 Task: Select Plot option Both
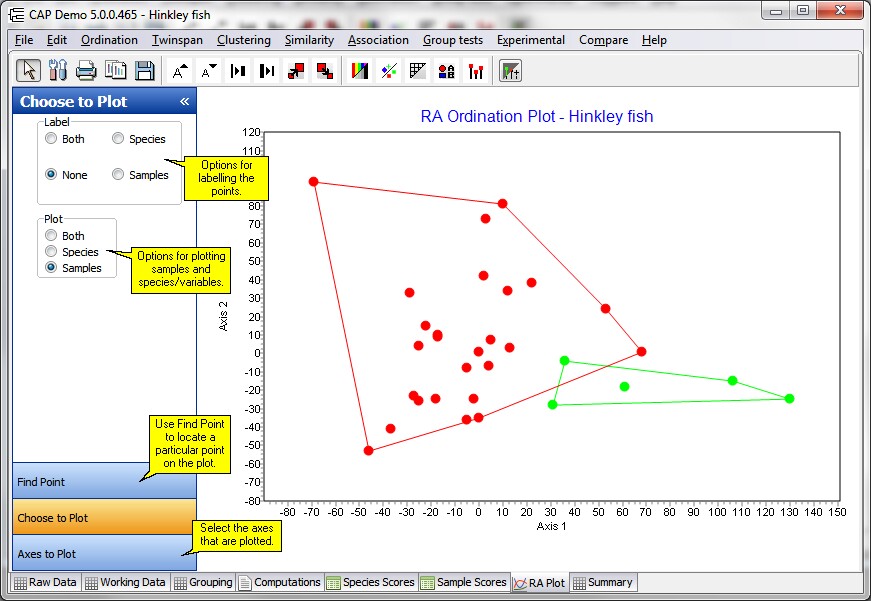coord(65,236)
